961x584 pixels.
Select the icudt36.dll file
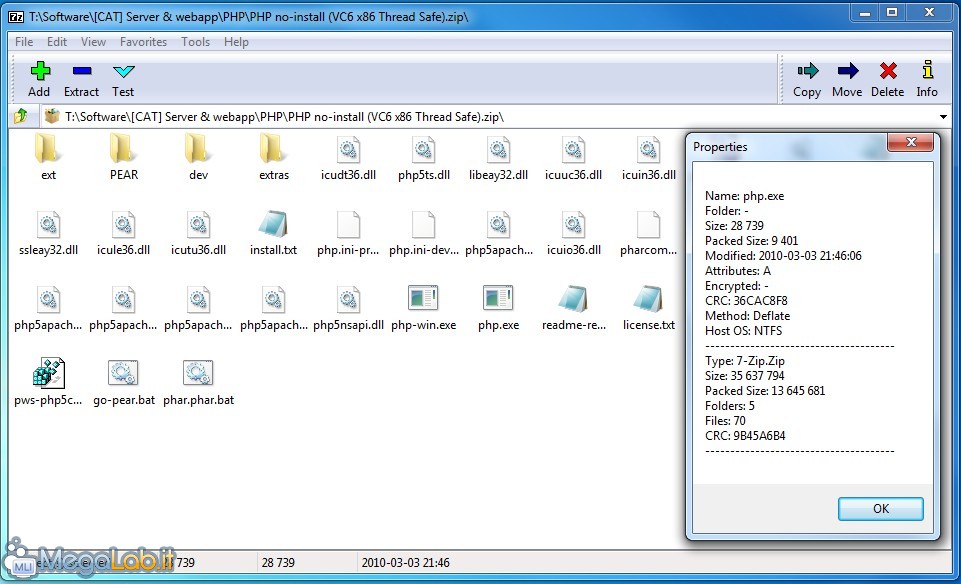(348, 158)
